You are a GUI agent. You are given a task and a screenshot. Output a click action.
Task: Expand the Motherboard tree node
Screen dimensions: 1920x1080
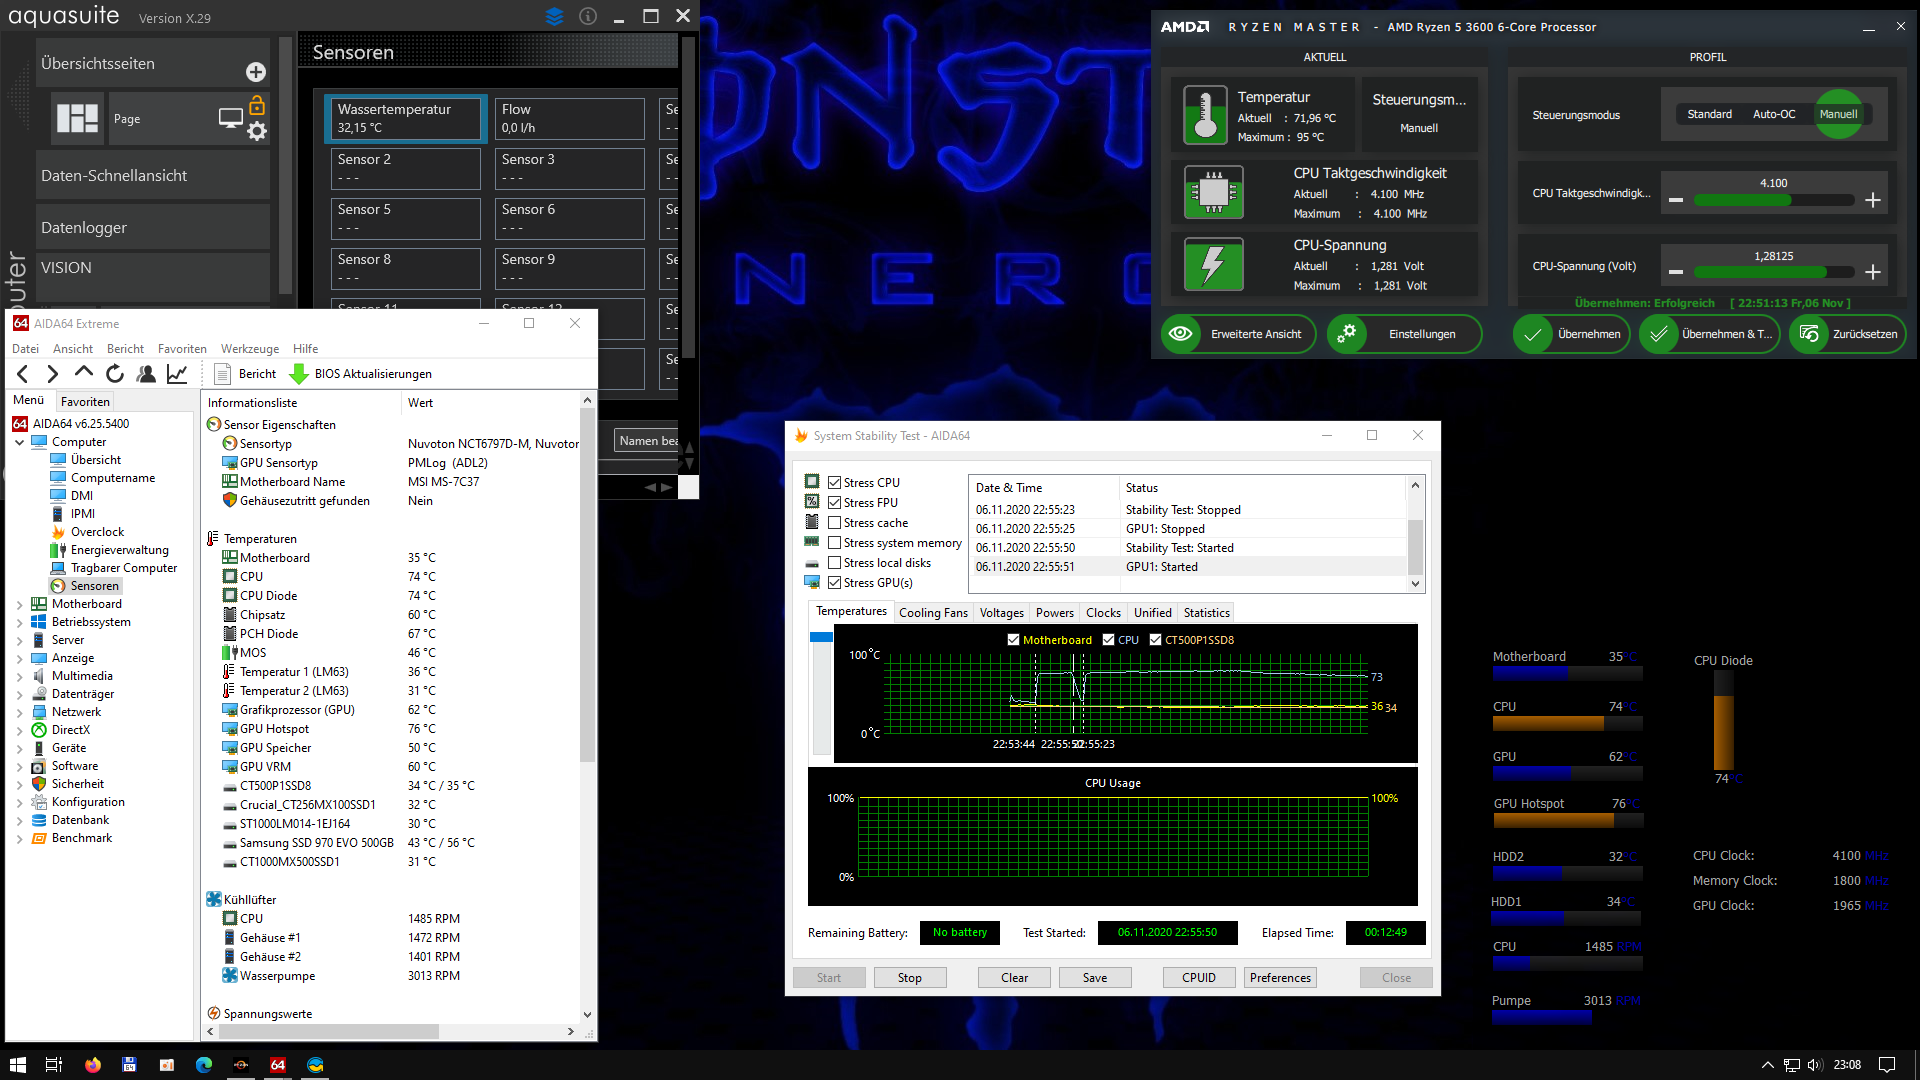point(19,604)
